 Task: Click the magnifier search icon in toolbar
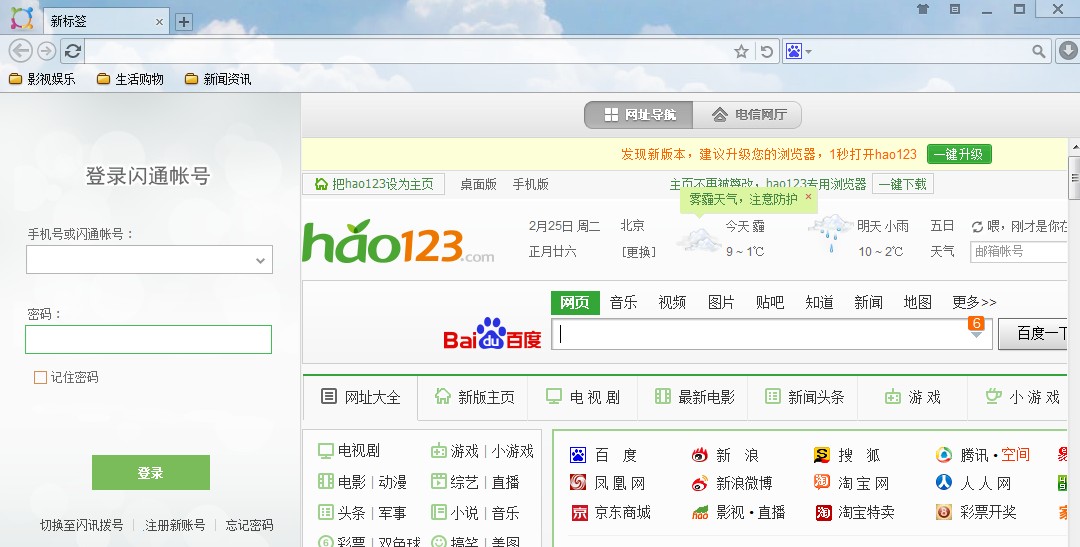pyautogui.click(x=1039, y=52)
